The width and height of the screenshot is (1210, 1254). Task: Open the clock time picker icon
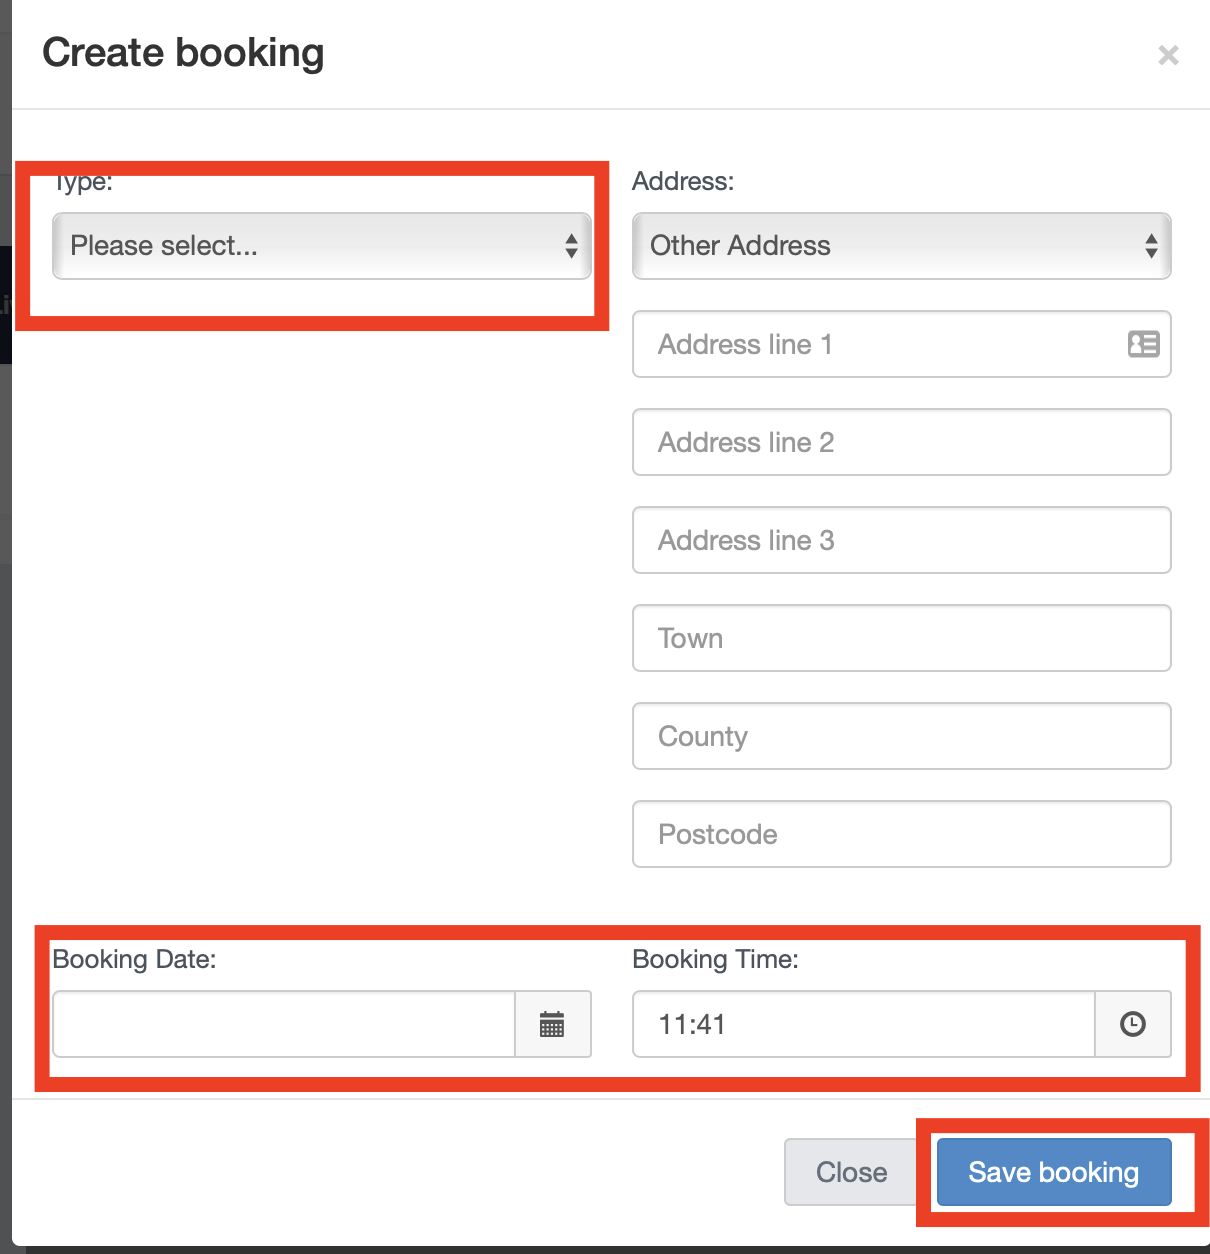1132,1024
